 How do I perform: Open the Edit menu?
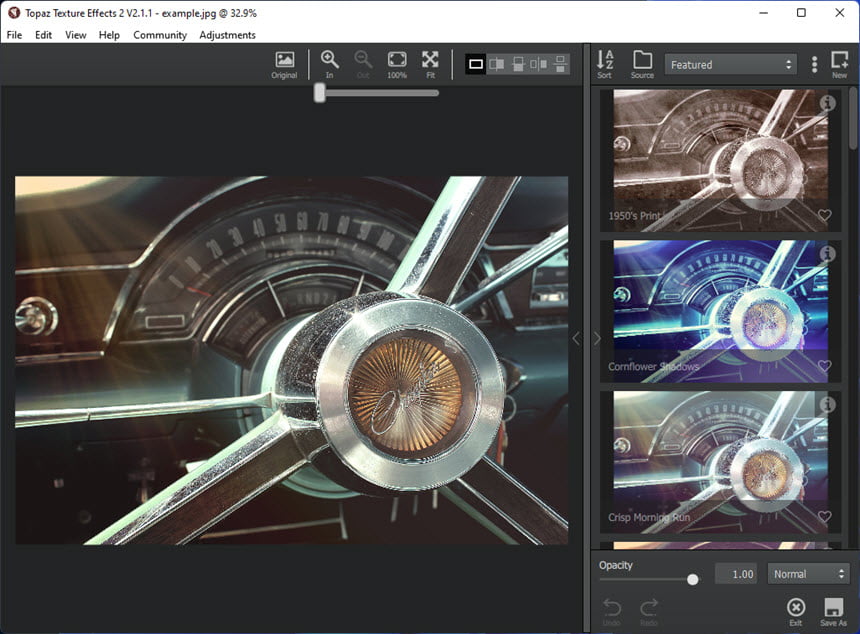point(43,35)
